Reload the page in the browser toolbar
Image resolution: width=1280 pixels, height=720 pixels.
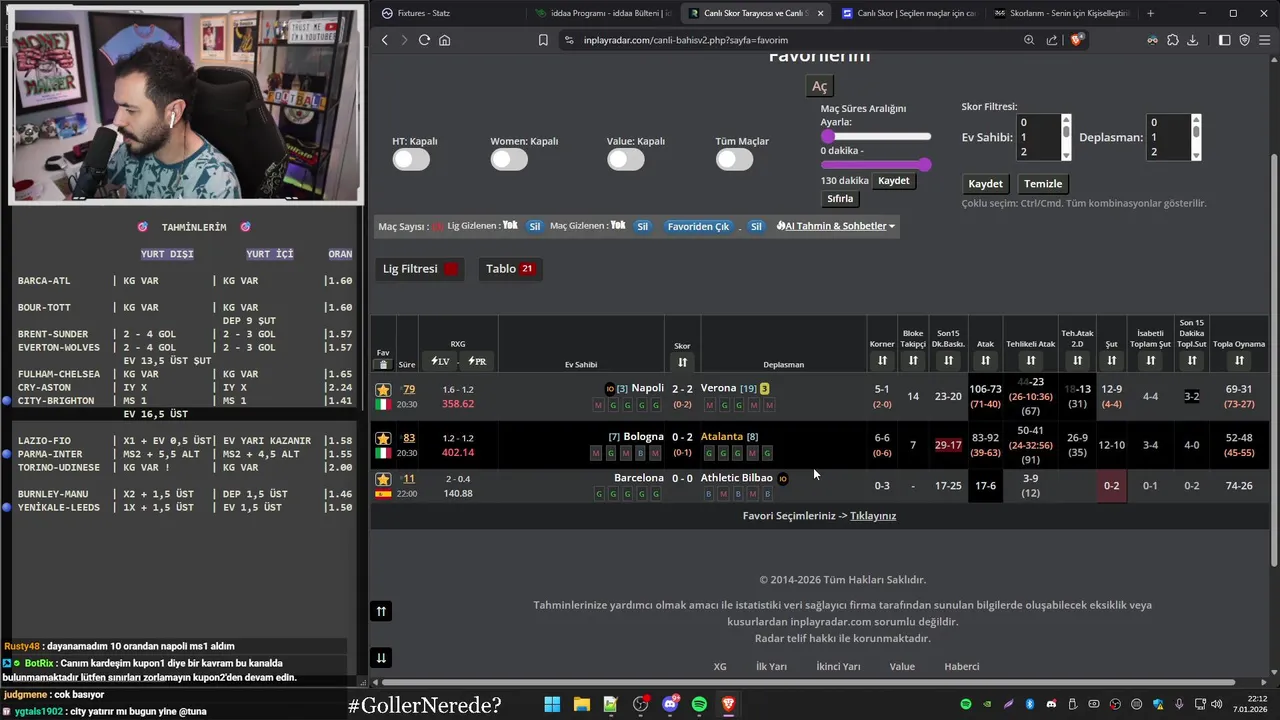tap(424, 40)
